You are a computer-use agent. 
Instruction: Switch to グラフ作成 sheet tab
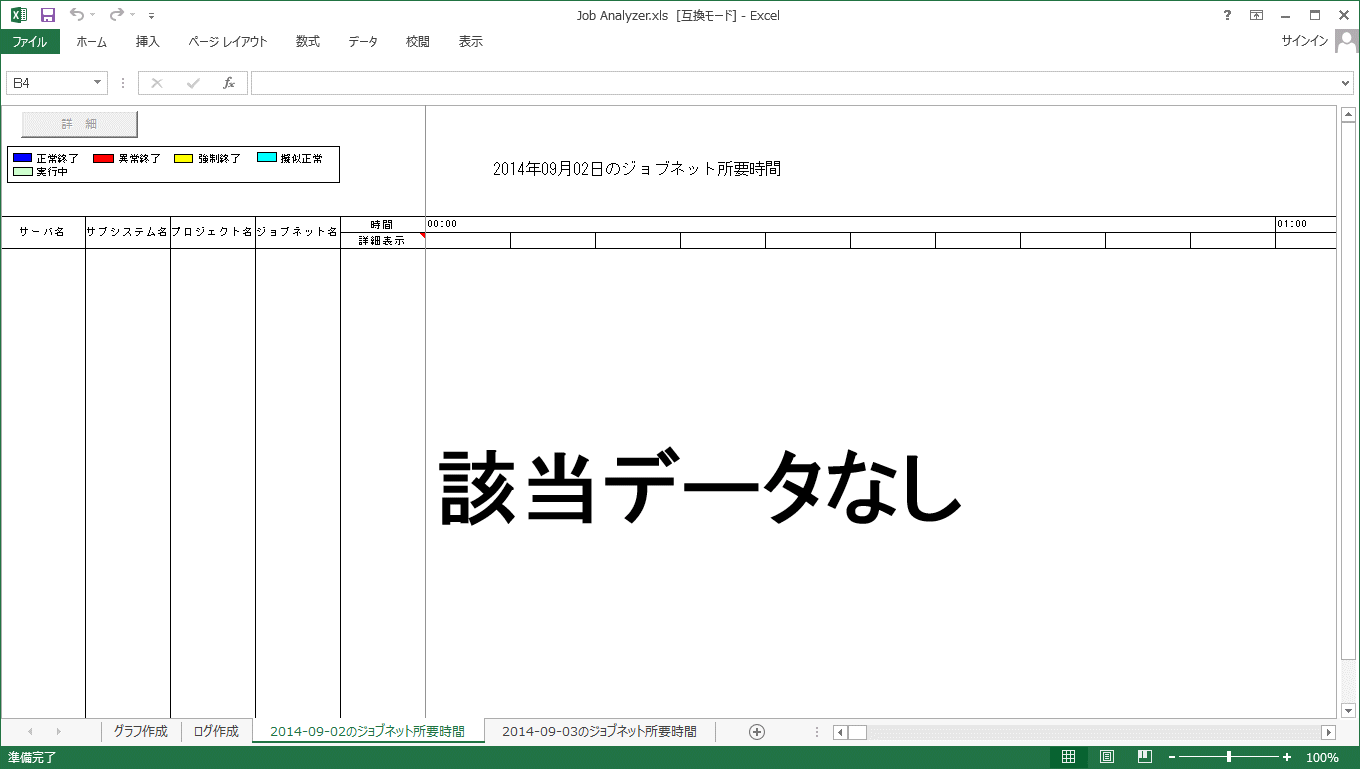[140, 732]
